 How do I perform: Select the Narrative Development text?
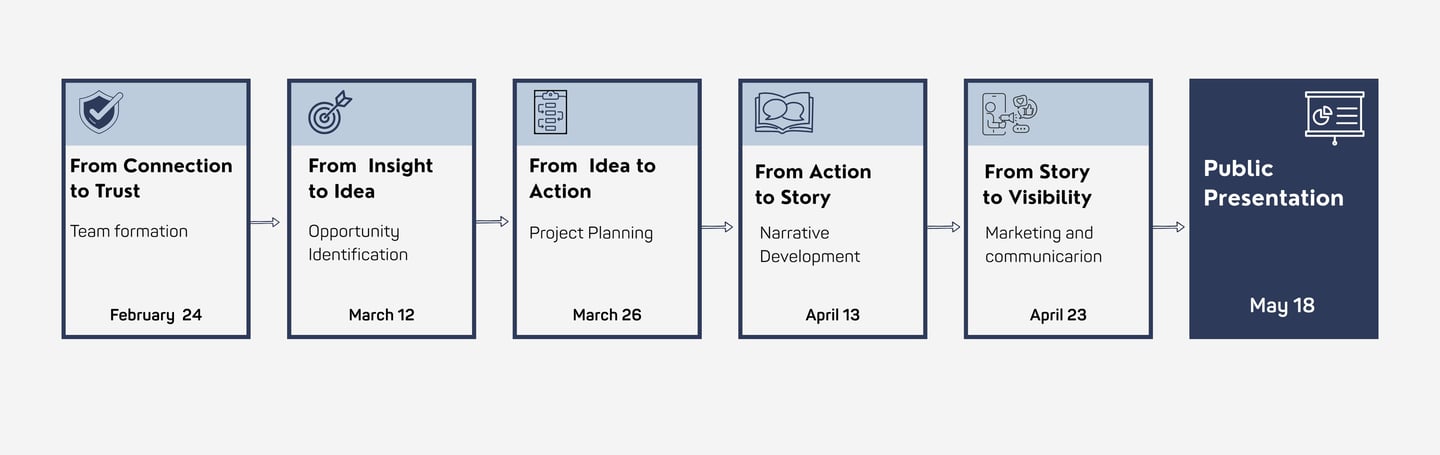[809, 244]
